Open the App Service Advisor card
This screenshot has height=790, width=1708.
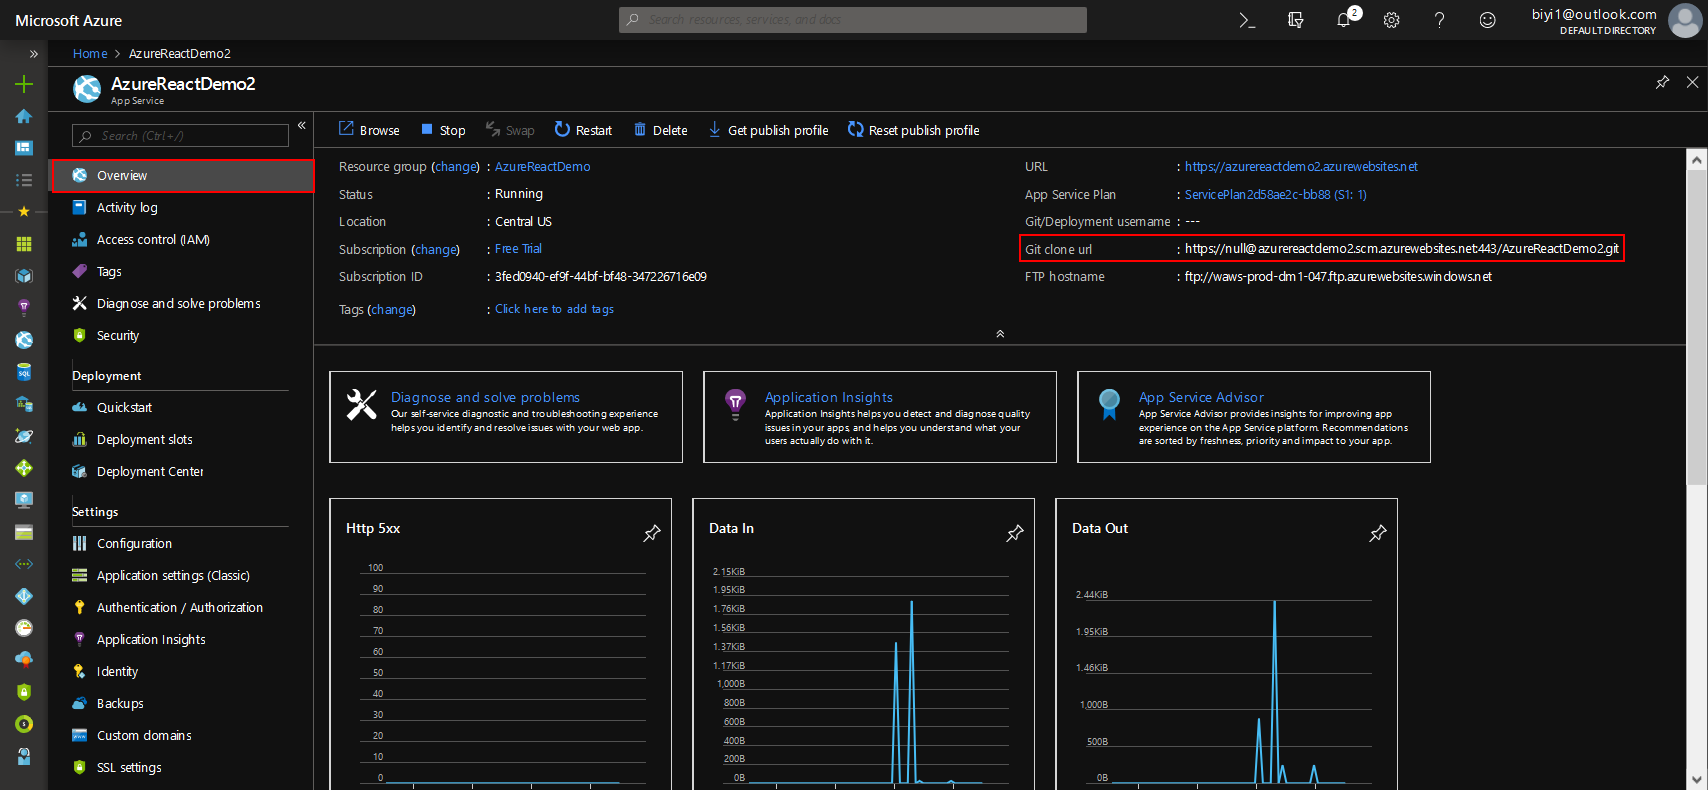[x=1254, y=417]
